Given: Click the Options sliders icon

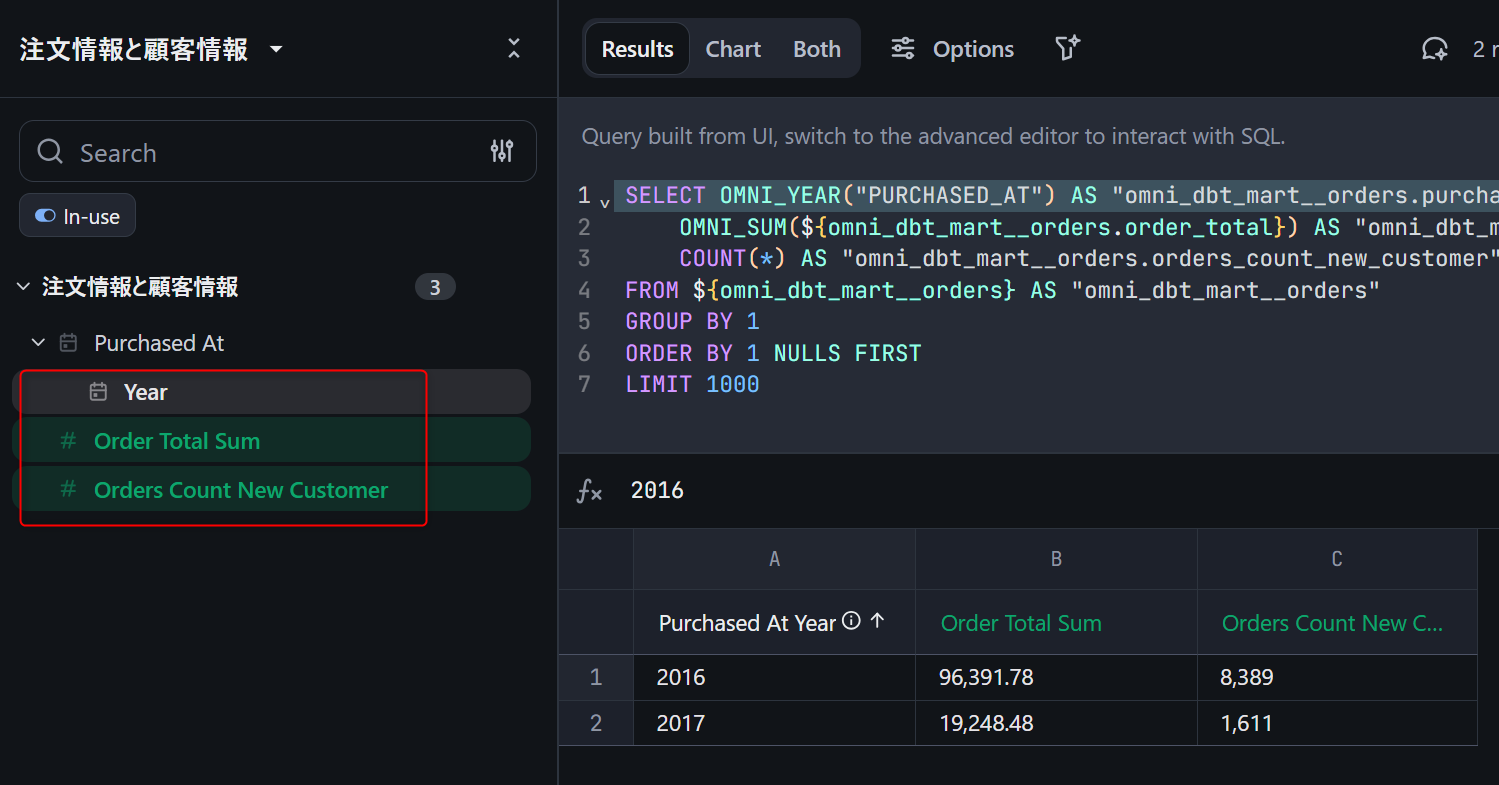Looking at the screenshot, I should (x=903, y=49).
